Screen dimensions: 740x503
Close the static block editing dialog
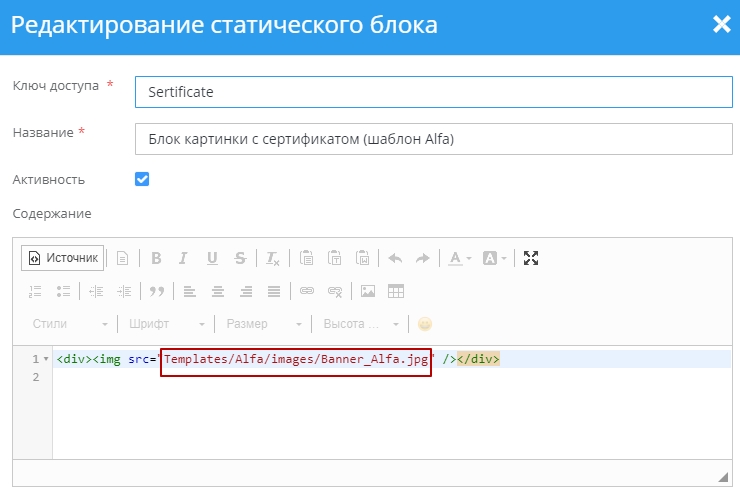[721, 25]
